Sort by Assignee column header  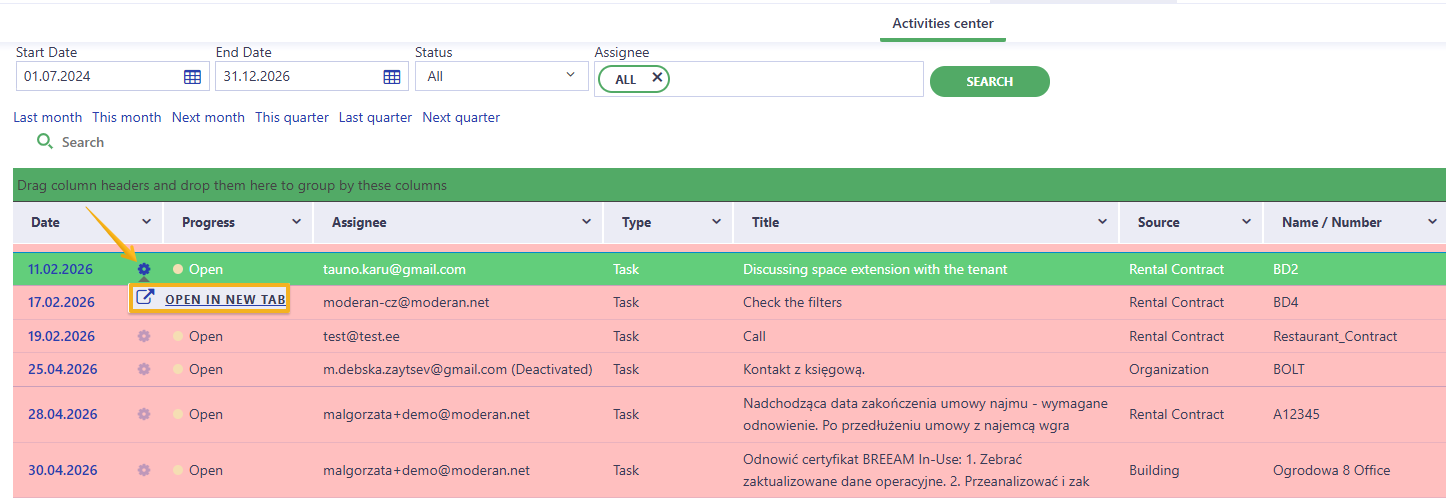click(x=359, y=222)
